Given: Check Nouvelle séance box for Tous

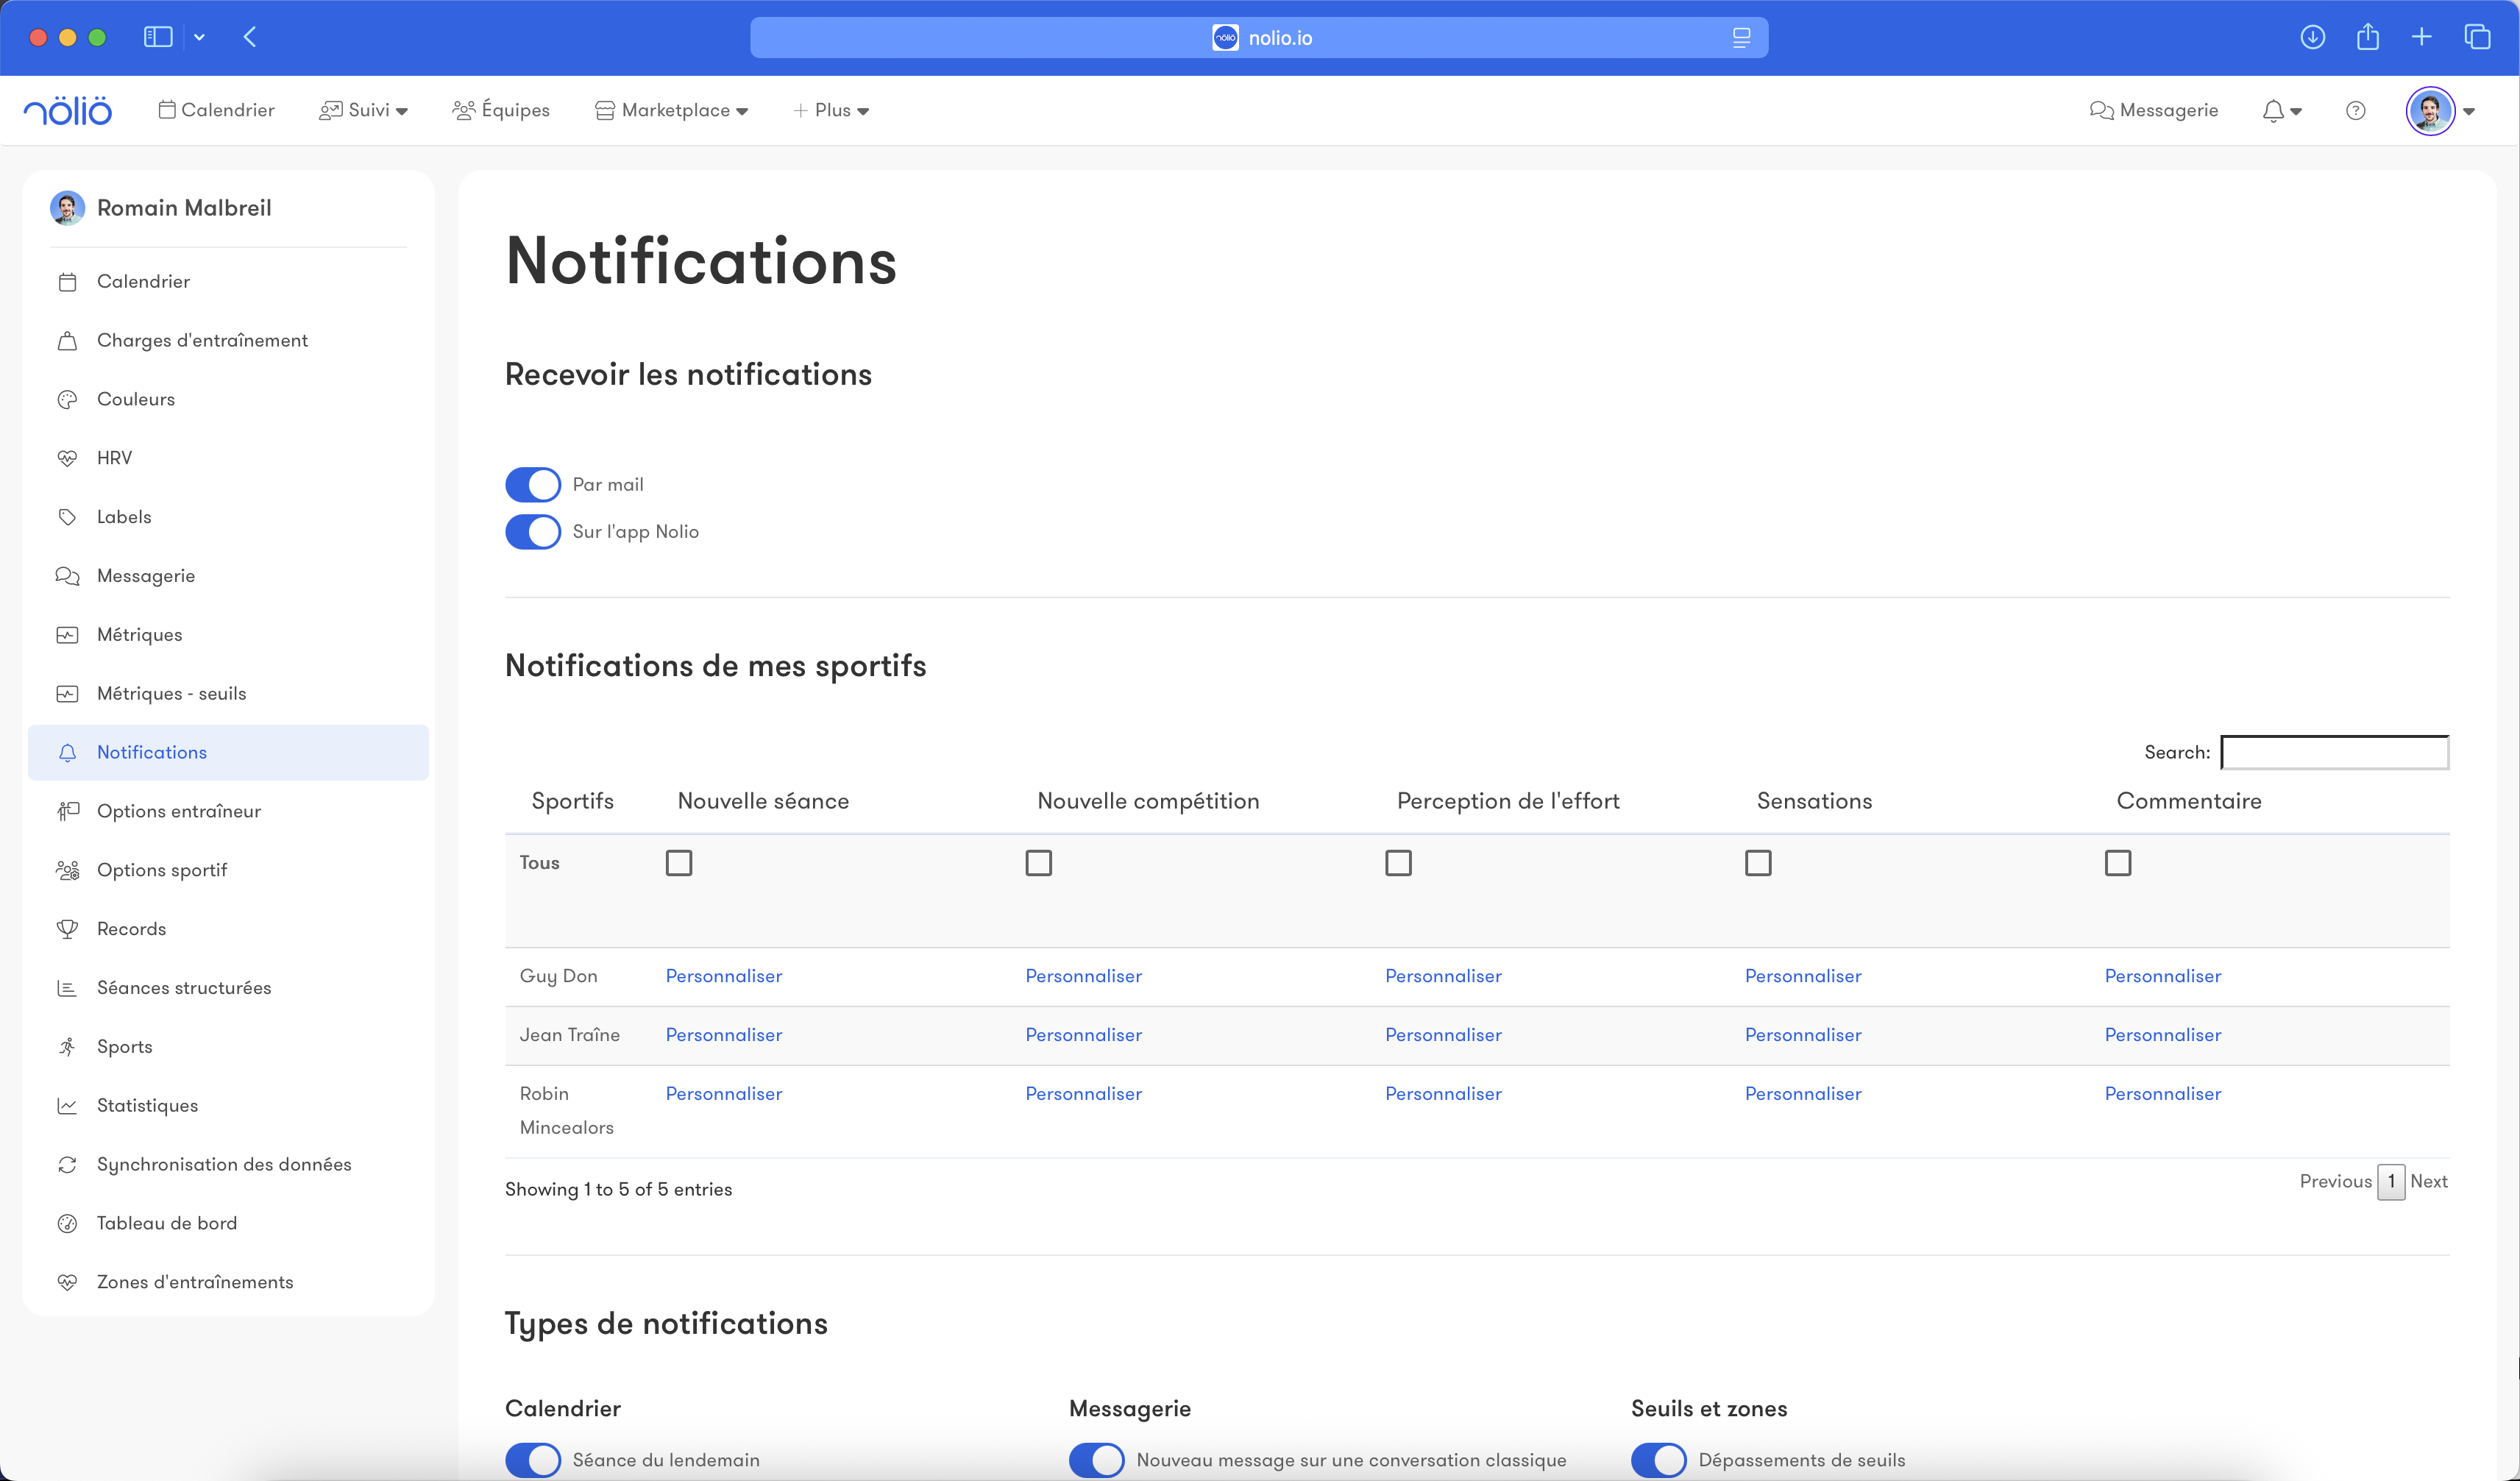Looking at the screenshot, I should tap(679, 863).
